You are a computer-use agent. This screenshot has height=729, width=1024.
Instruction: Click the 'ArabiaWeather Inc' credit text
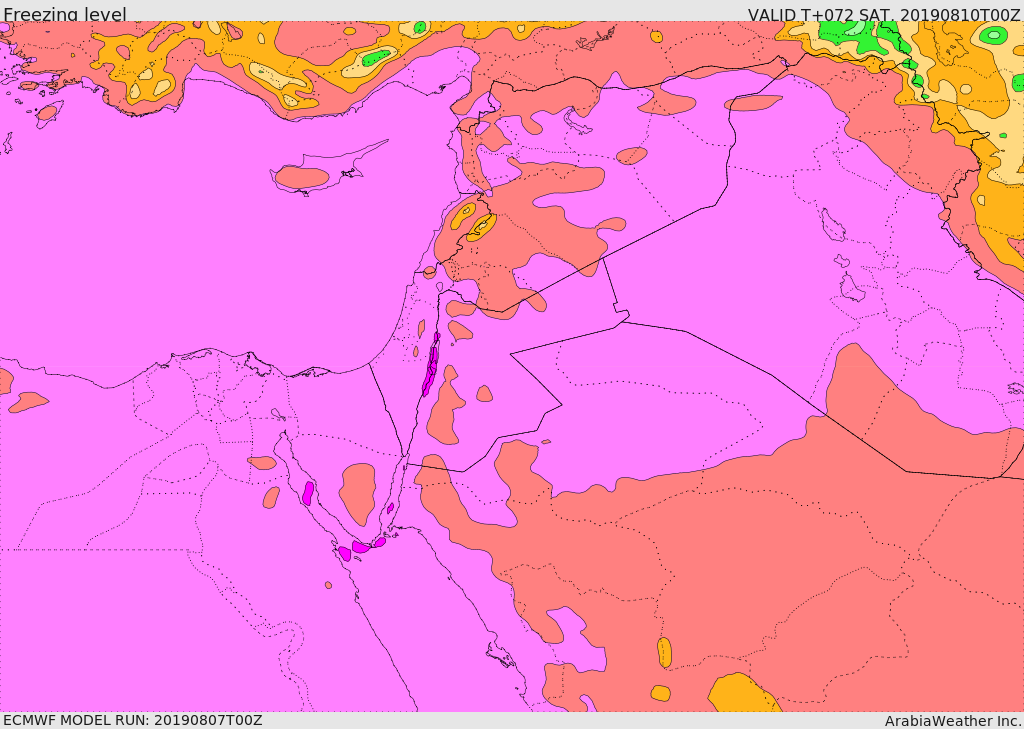click(x=953, y=721)
